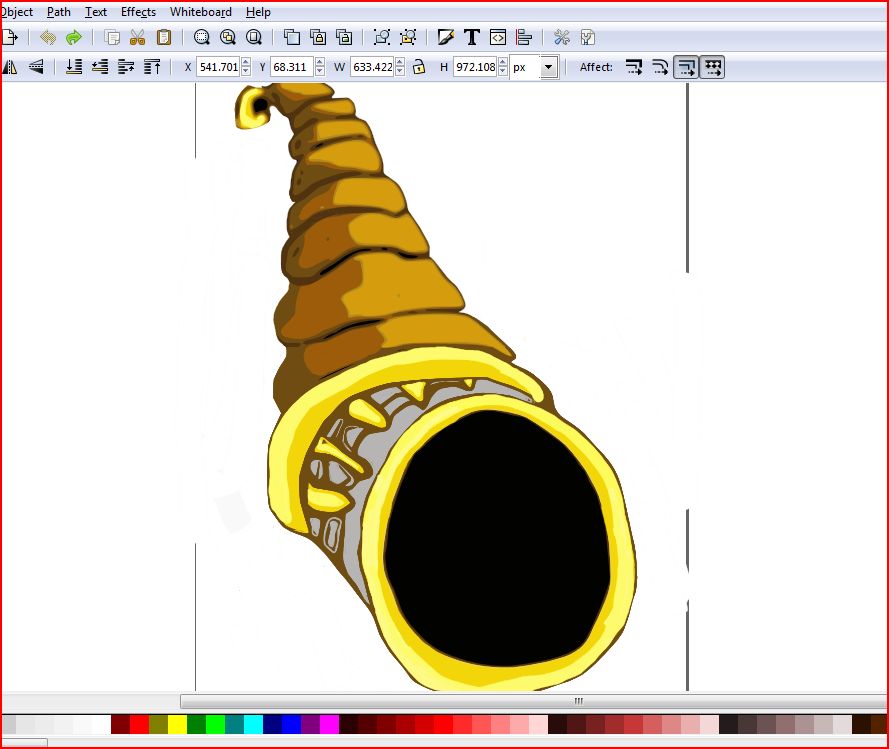Open the Align and Distribute icon
The image size is (889, 749).
(524, 38)
